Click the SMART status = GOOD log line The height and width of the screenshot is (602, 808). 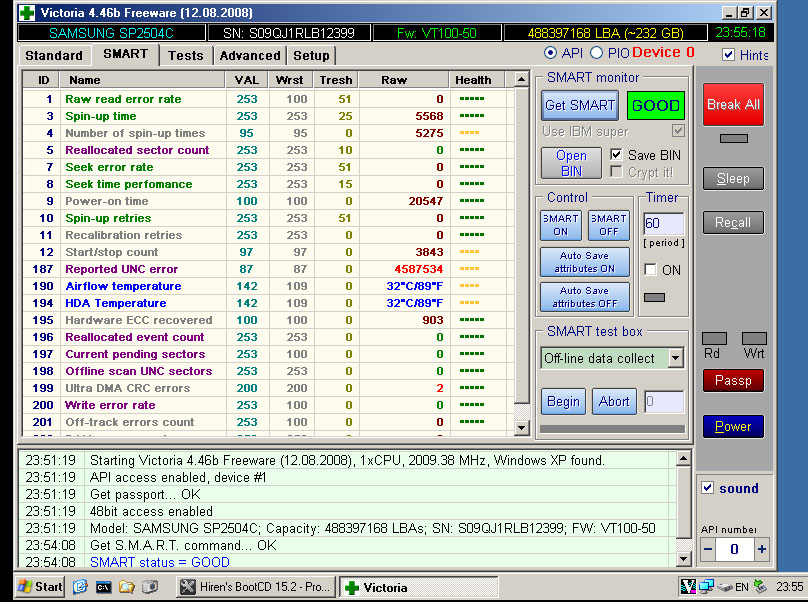(160, 562)
